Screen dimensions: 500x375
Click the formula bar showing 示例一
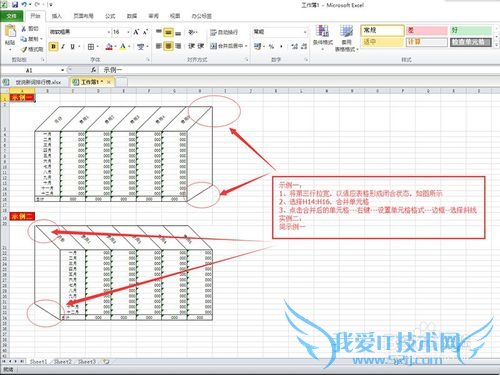point(300,70)
